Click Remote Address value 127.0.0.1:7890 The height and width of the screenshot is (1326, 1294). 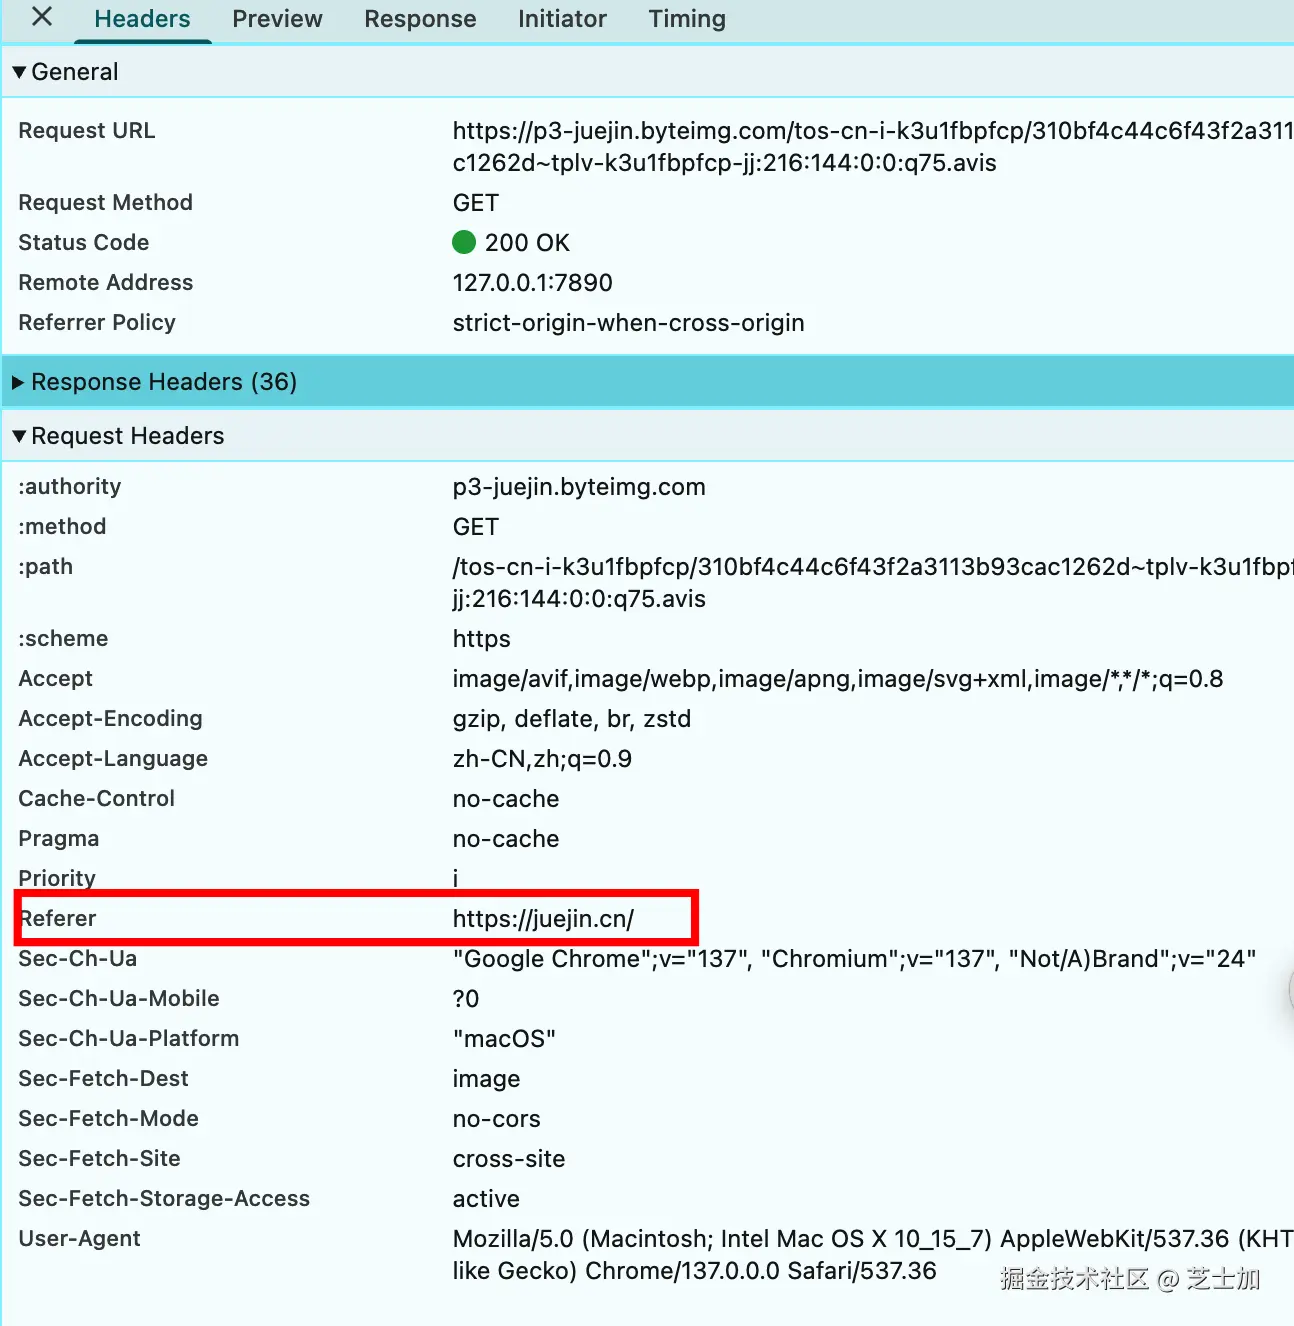(532, 283)
